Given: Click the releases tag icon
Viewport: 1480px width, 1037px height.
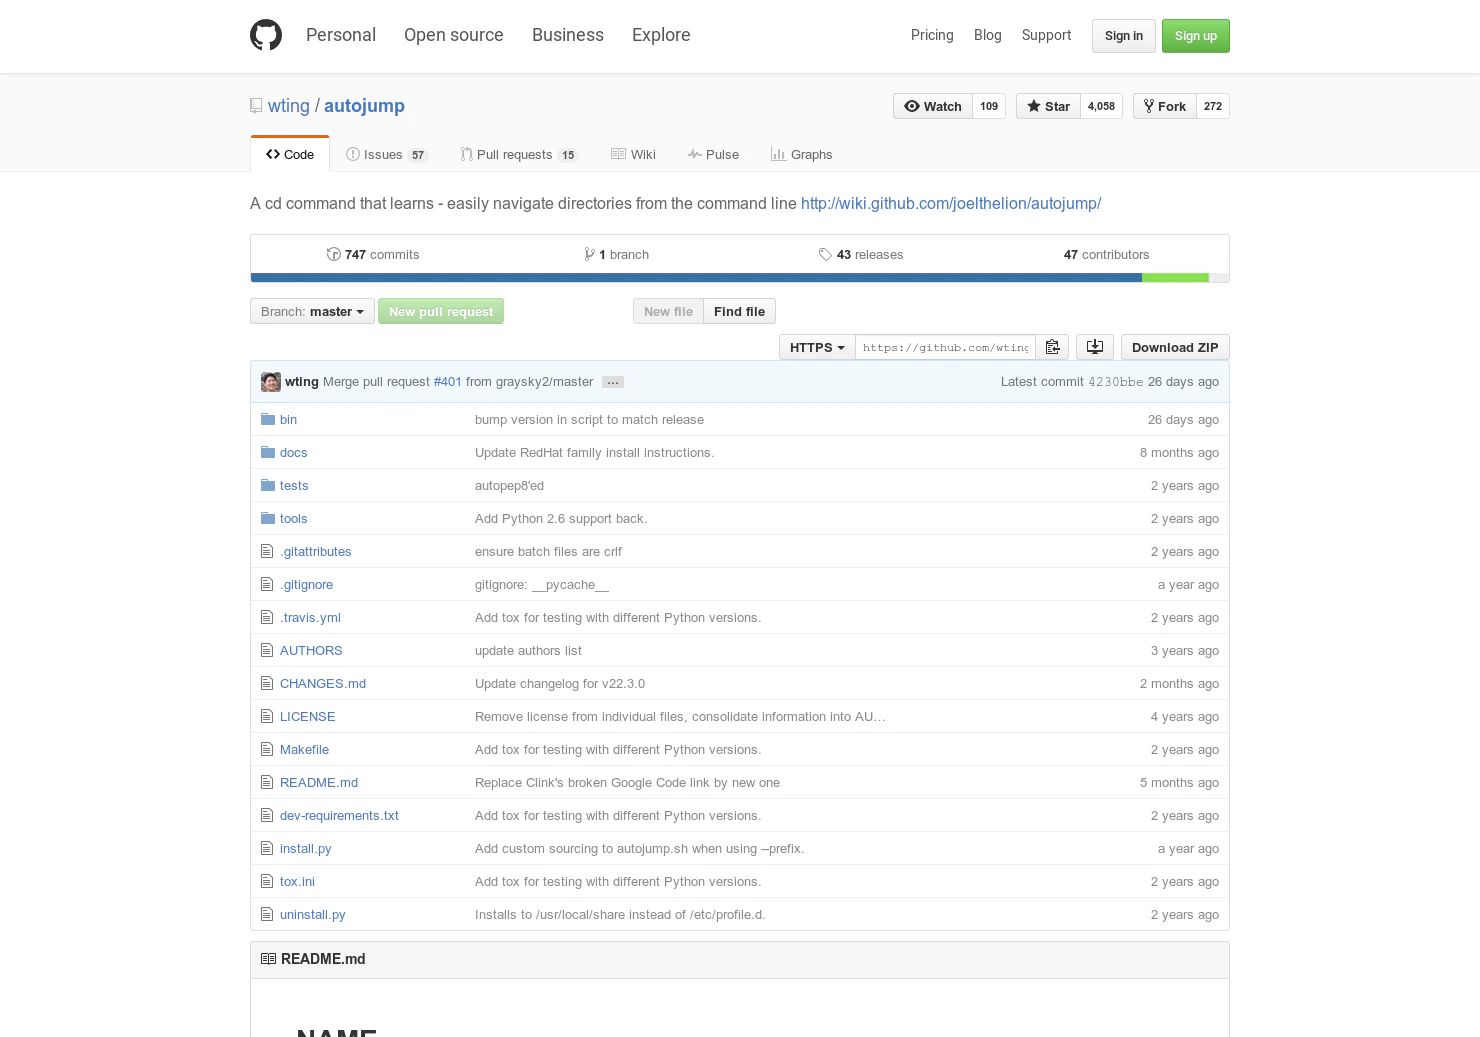Looking at the screenshot, I should (825, 254).
